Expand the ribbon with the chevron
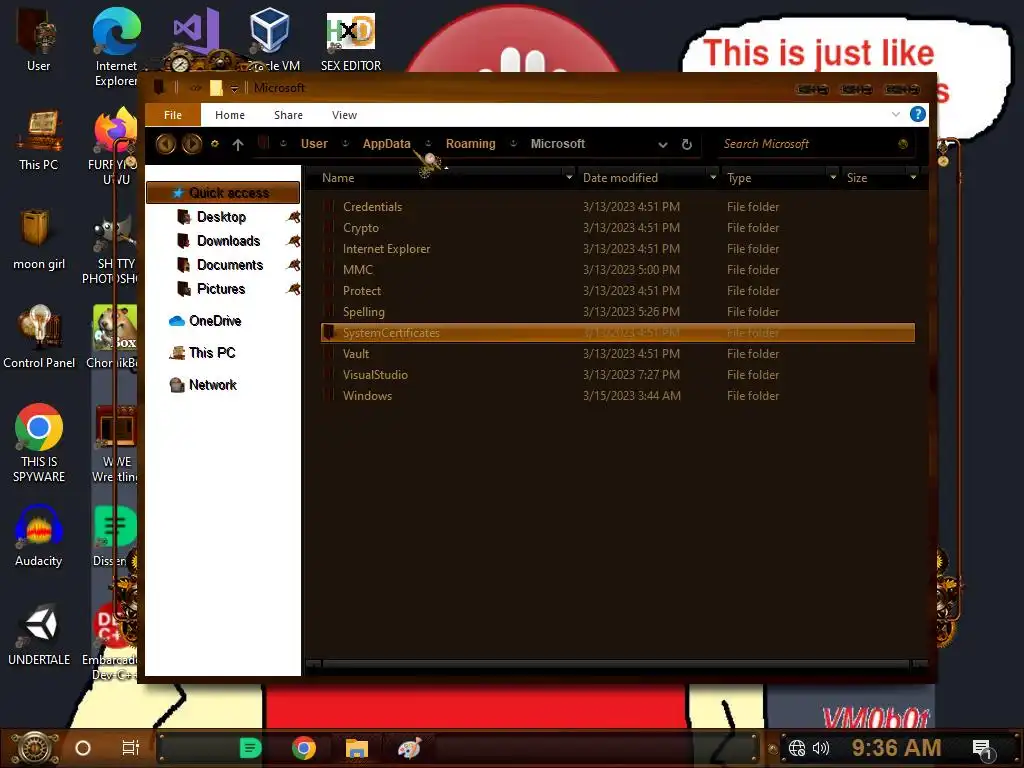This screenshot has width=1024, height=768. click(x=895, y=114)
